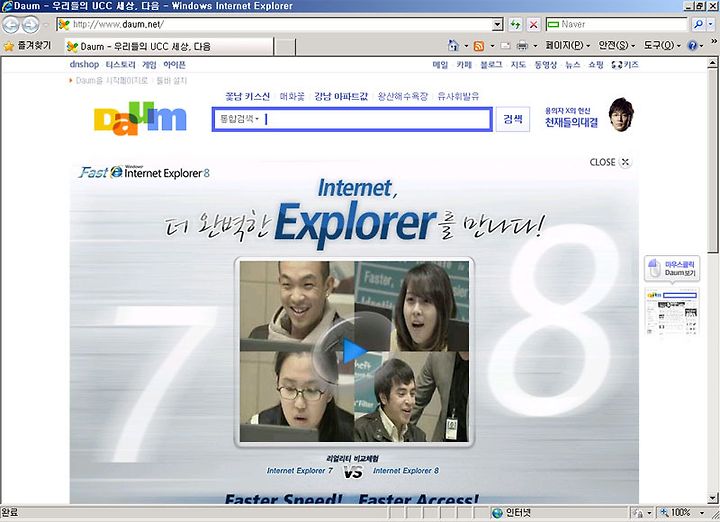Click Daum을 시작페이지로 link
Viewport: 720px width, 522px height.
[x=112, y=81]
